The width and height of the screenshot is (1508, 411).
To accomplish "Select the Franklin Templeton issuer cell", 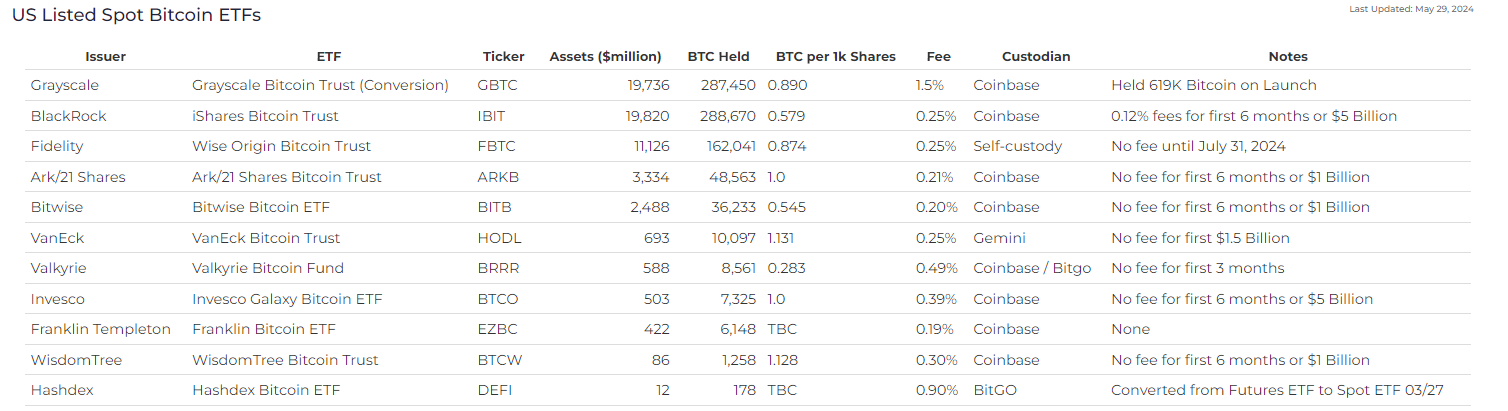I will (x=101, y=329).
